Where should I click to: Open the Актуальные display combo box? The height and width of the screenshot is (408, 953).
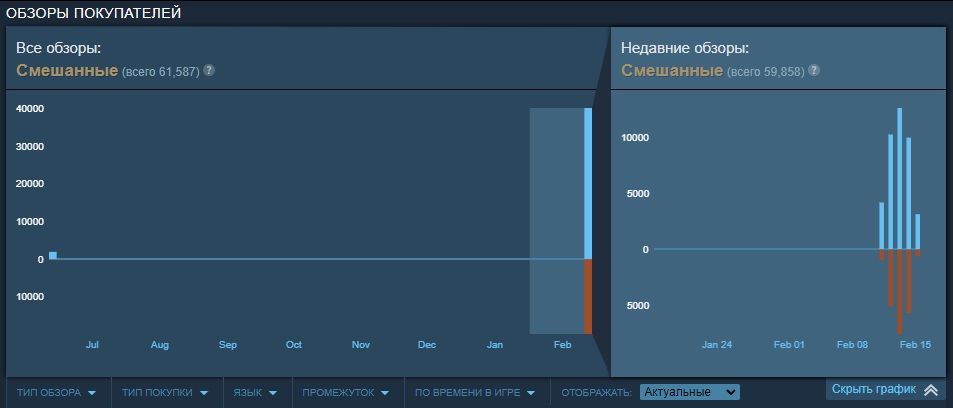[689, 392]
